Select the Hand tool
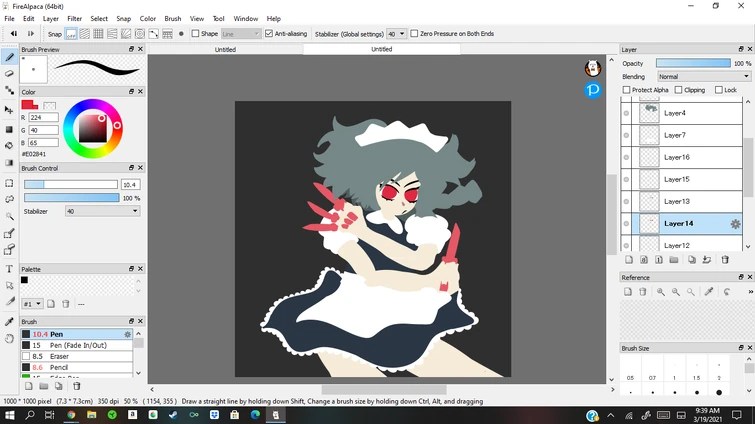The height and width of the screenshot is (424, 755). click(x=9, y=339)
